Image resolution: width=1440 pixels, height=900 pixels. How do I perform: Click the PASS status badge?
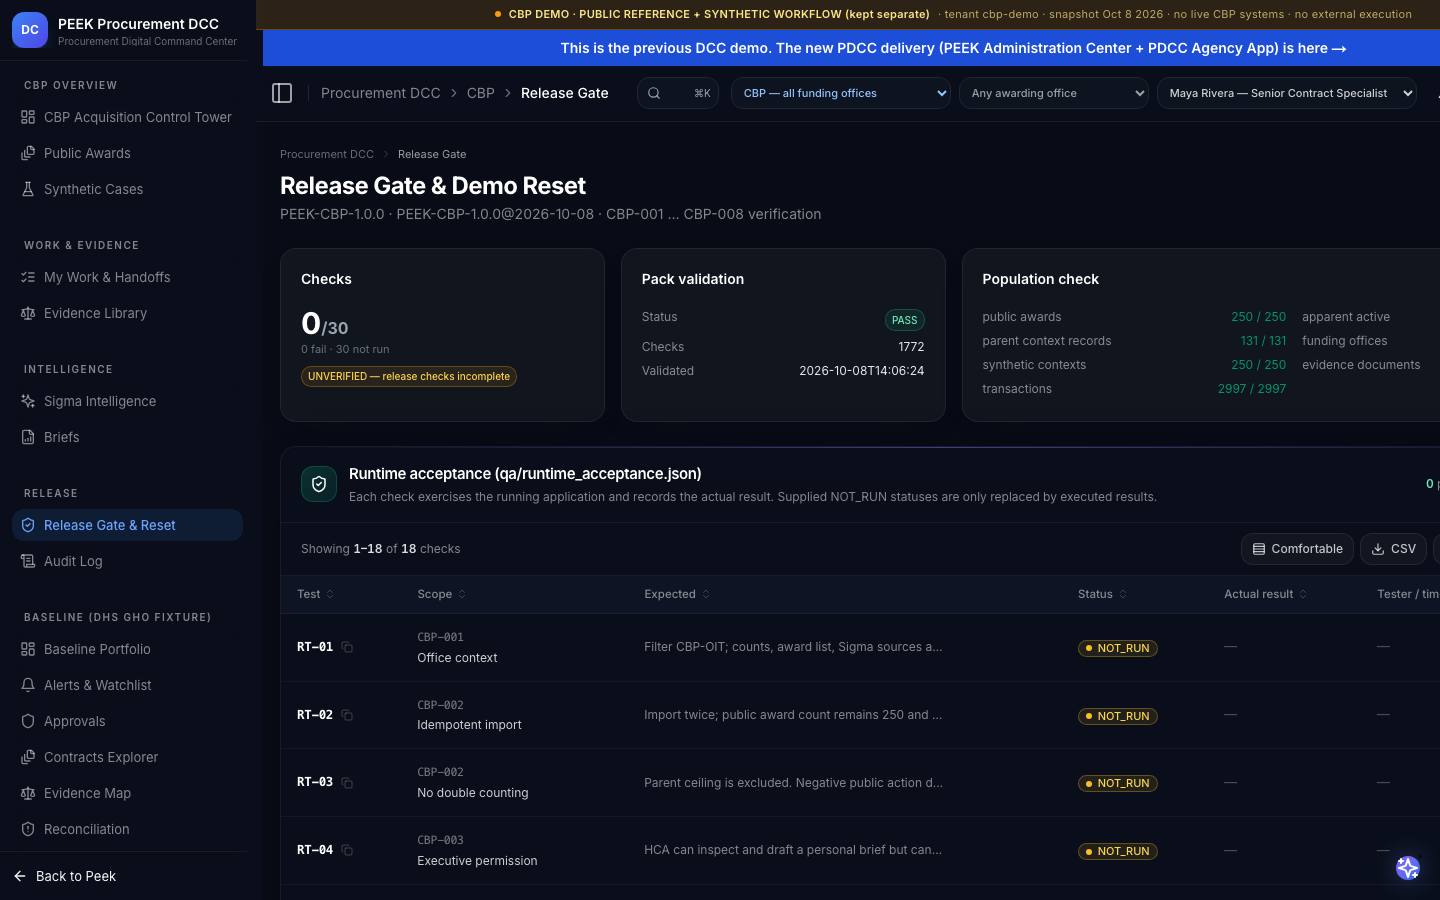(904, 320)
